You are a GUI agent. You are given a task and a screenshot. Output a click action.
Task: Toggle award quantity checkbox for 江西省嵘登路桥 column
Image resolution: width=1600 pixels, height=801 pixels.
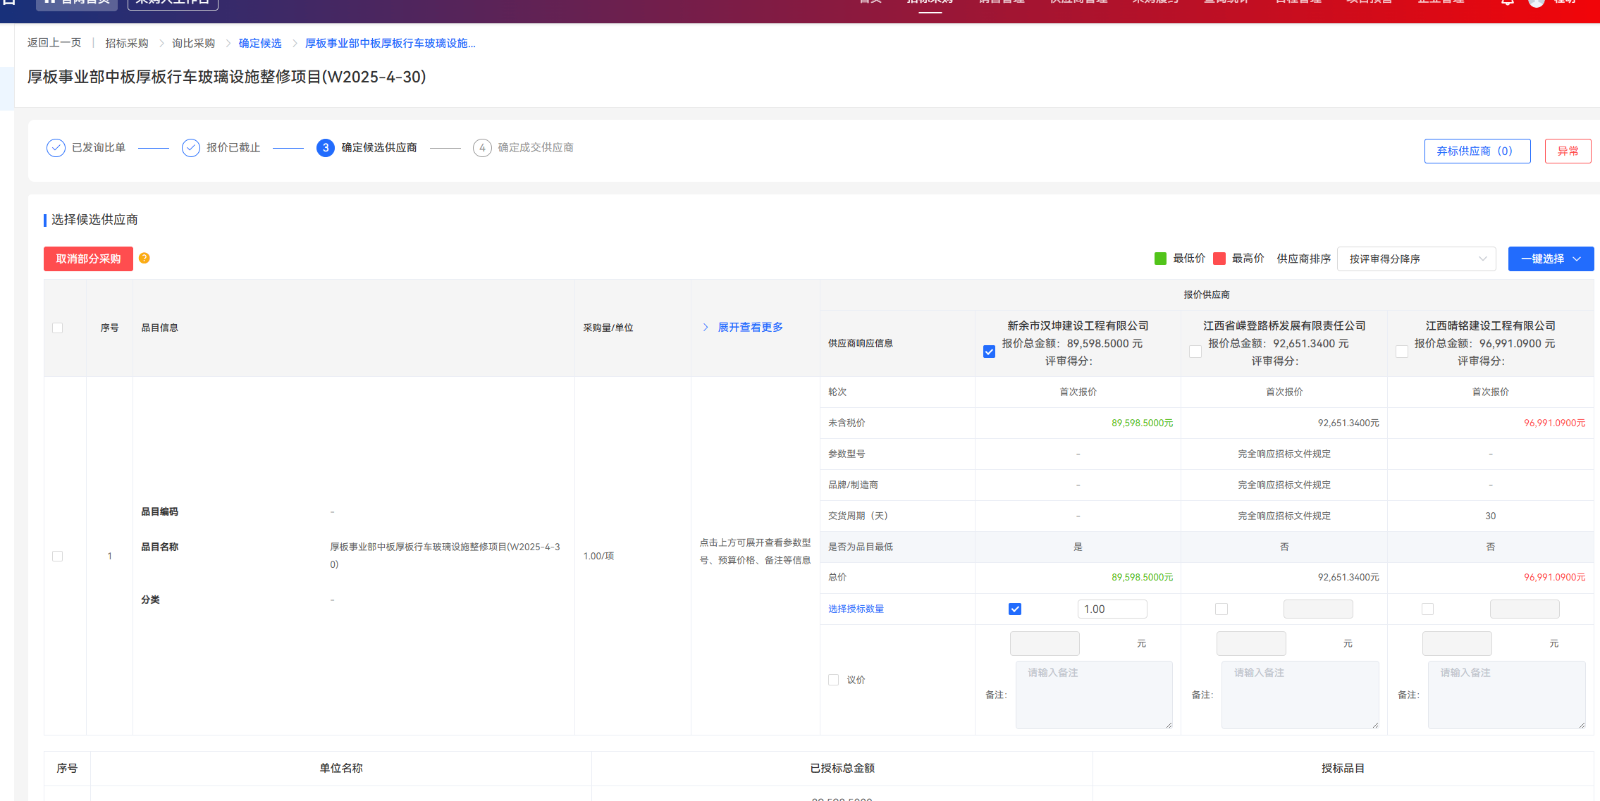1221,609
